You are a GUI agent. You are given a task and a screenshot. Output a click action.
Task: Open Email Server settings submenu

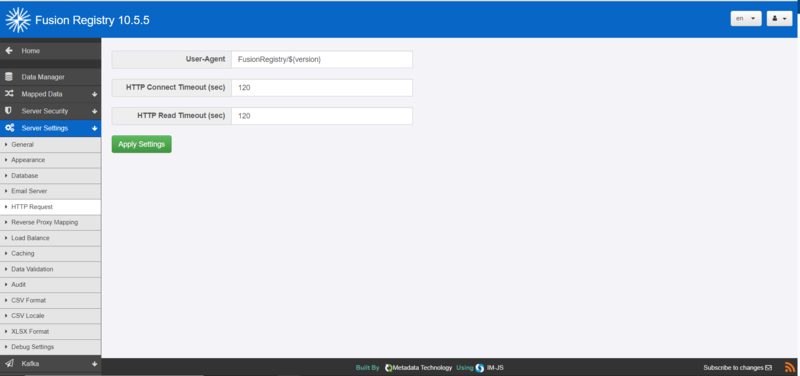[x=51, y=191]
